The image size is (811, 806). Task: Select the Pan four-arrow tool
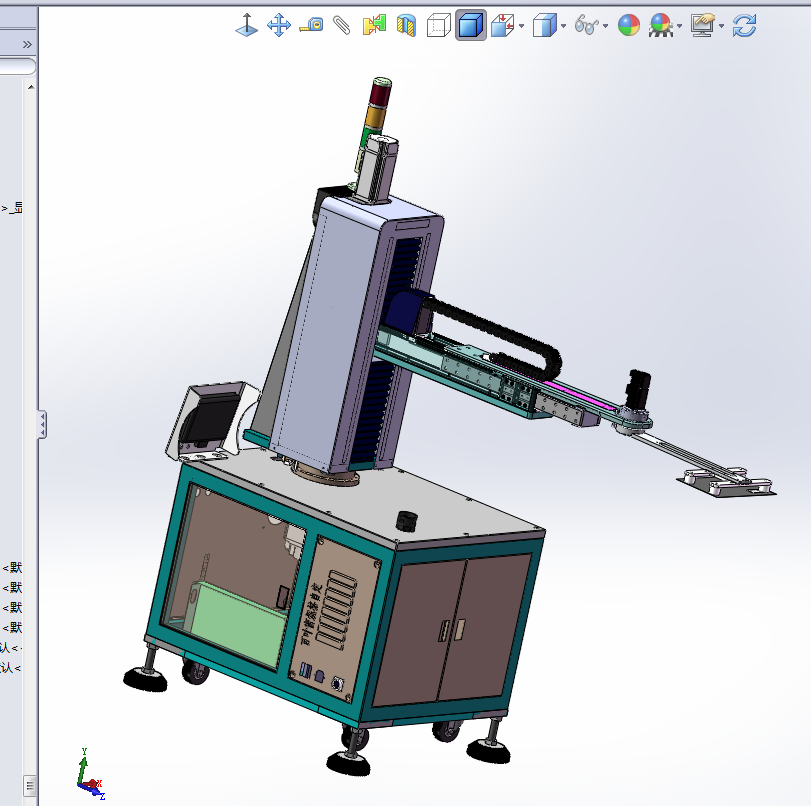(279, 25)
